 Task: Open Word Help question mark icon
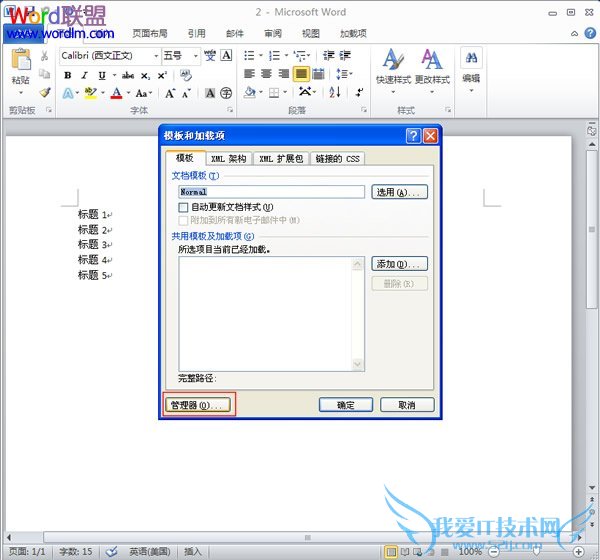pyautogui.click(x=590, y=33)
